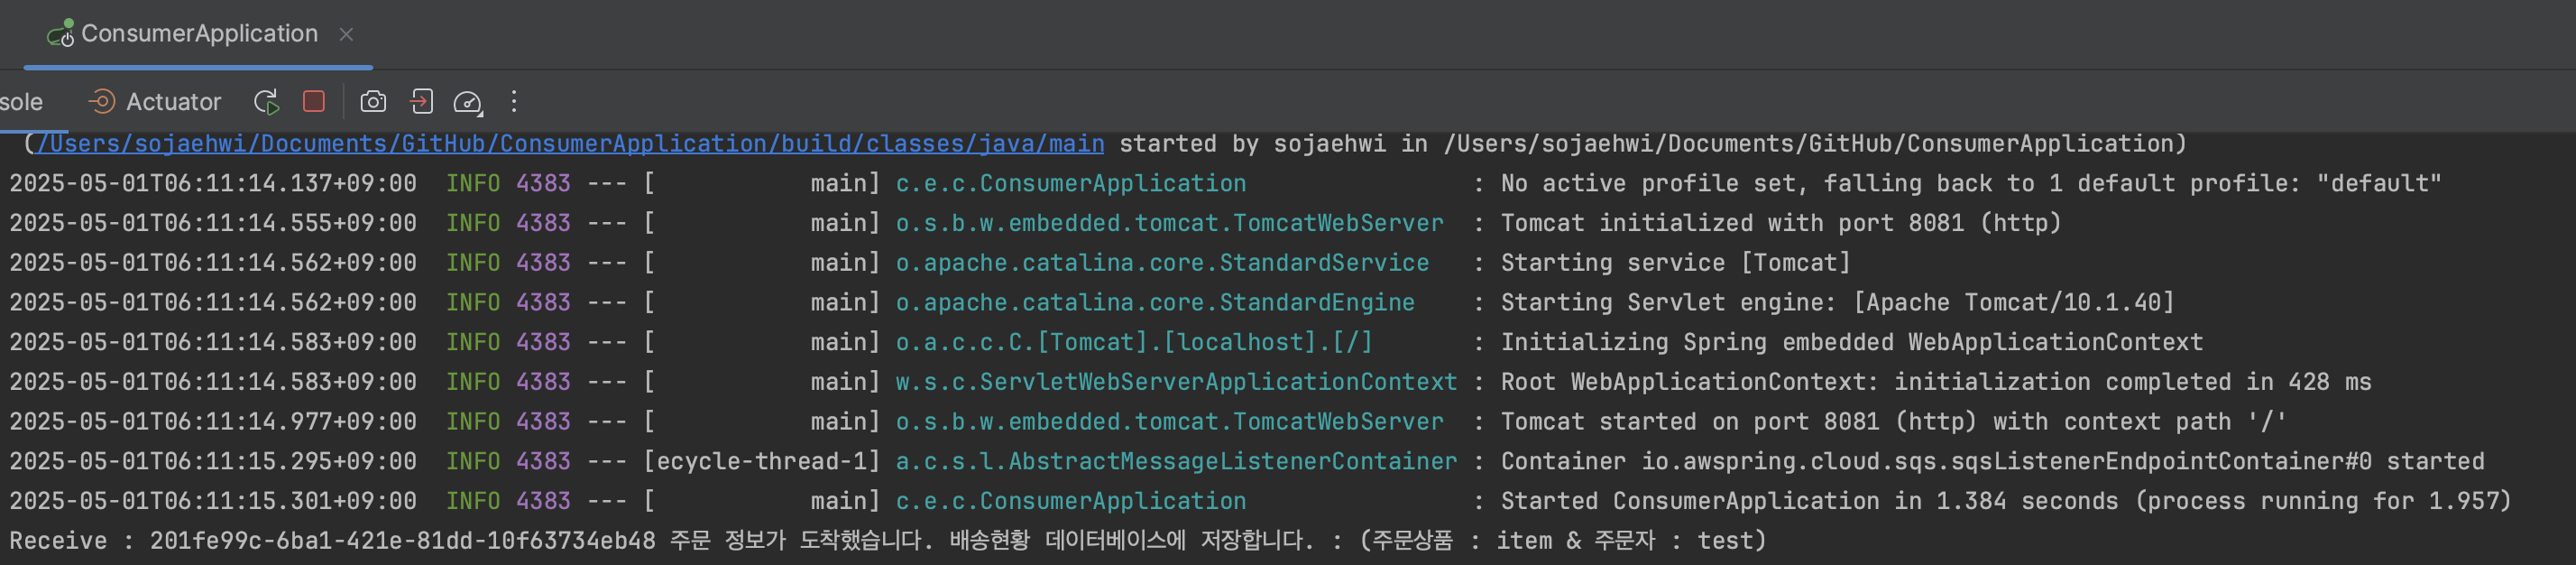Click the sqsListenerEndpointContainer#0 started message

1993,461
